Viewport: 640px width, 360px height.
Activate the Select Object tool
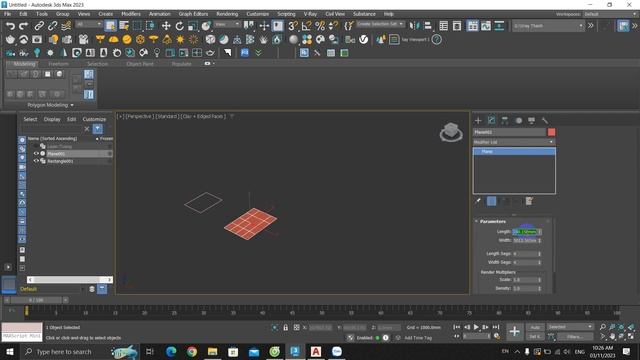pos(110,26)
